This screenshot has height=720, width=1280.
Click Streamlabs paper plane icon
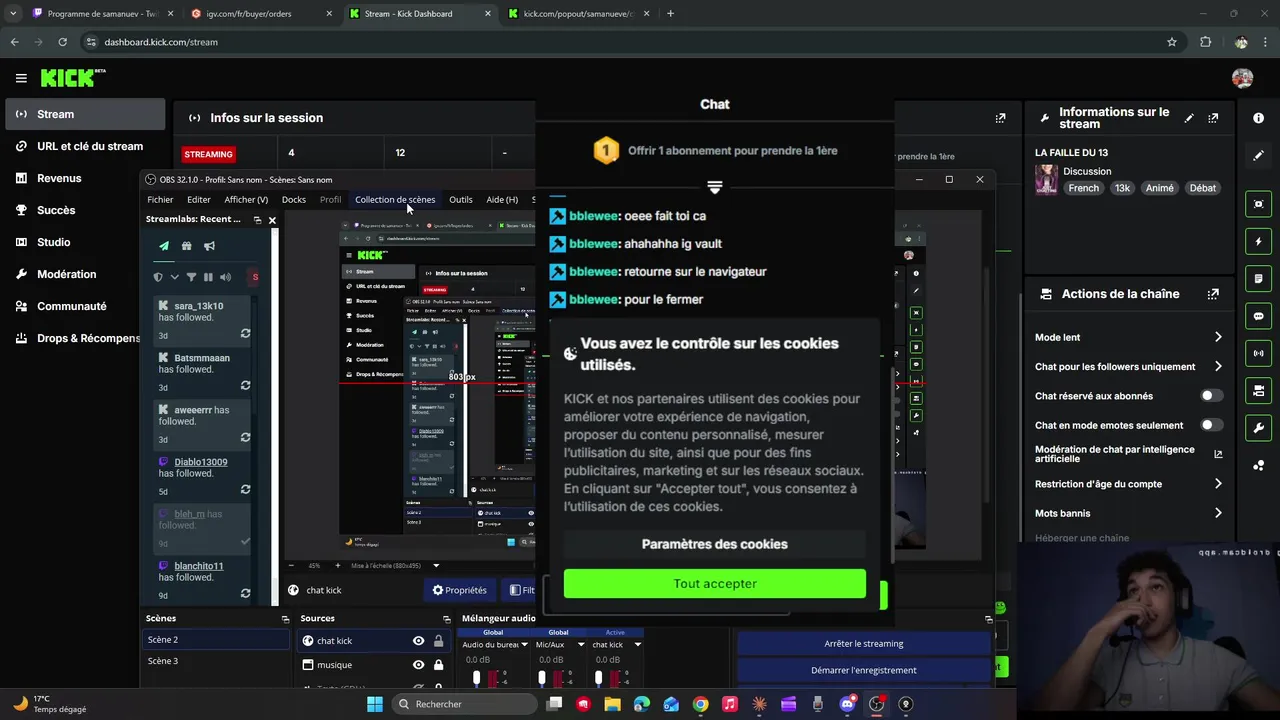pyautogui.click(x=164, y=246)
